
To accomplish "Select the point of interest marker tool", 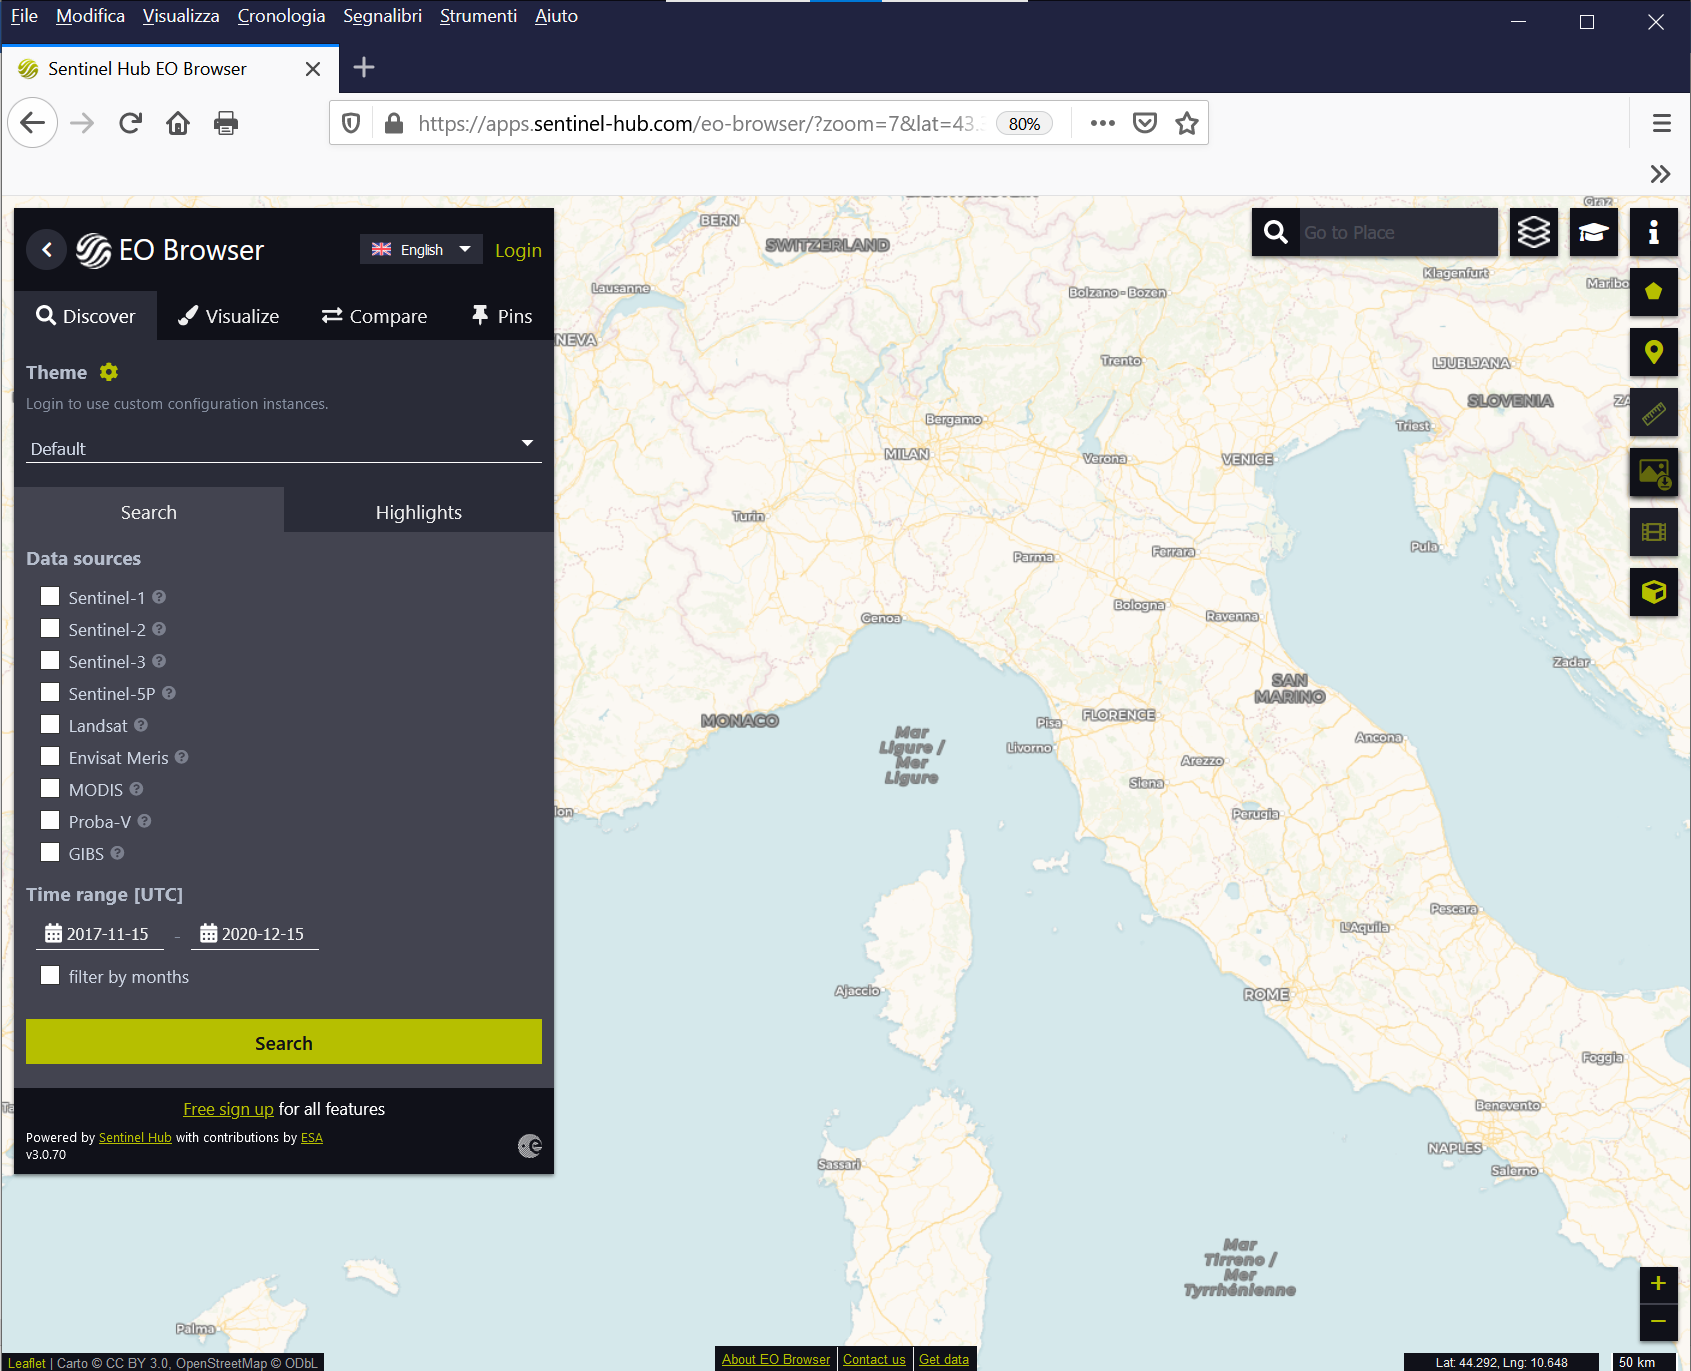I will pos(1654,352).
